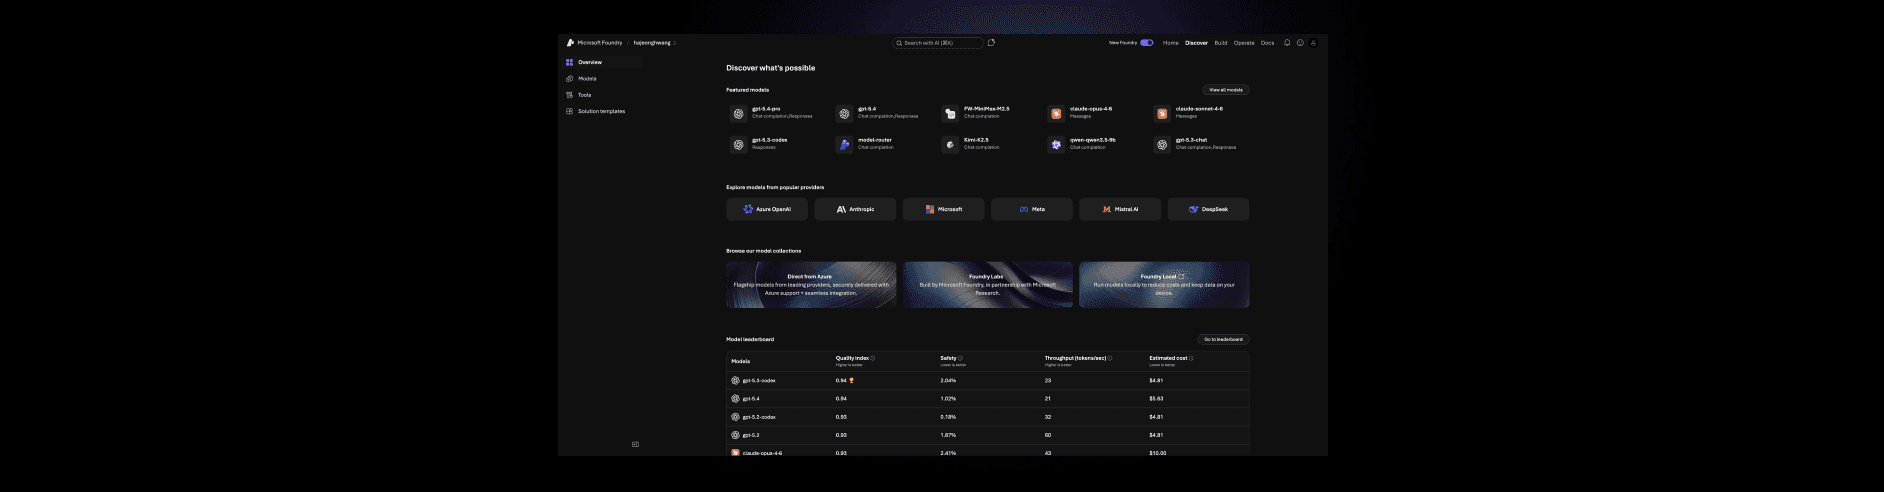Open the Docs tab

pos(1267,43)
